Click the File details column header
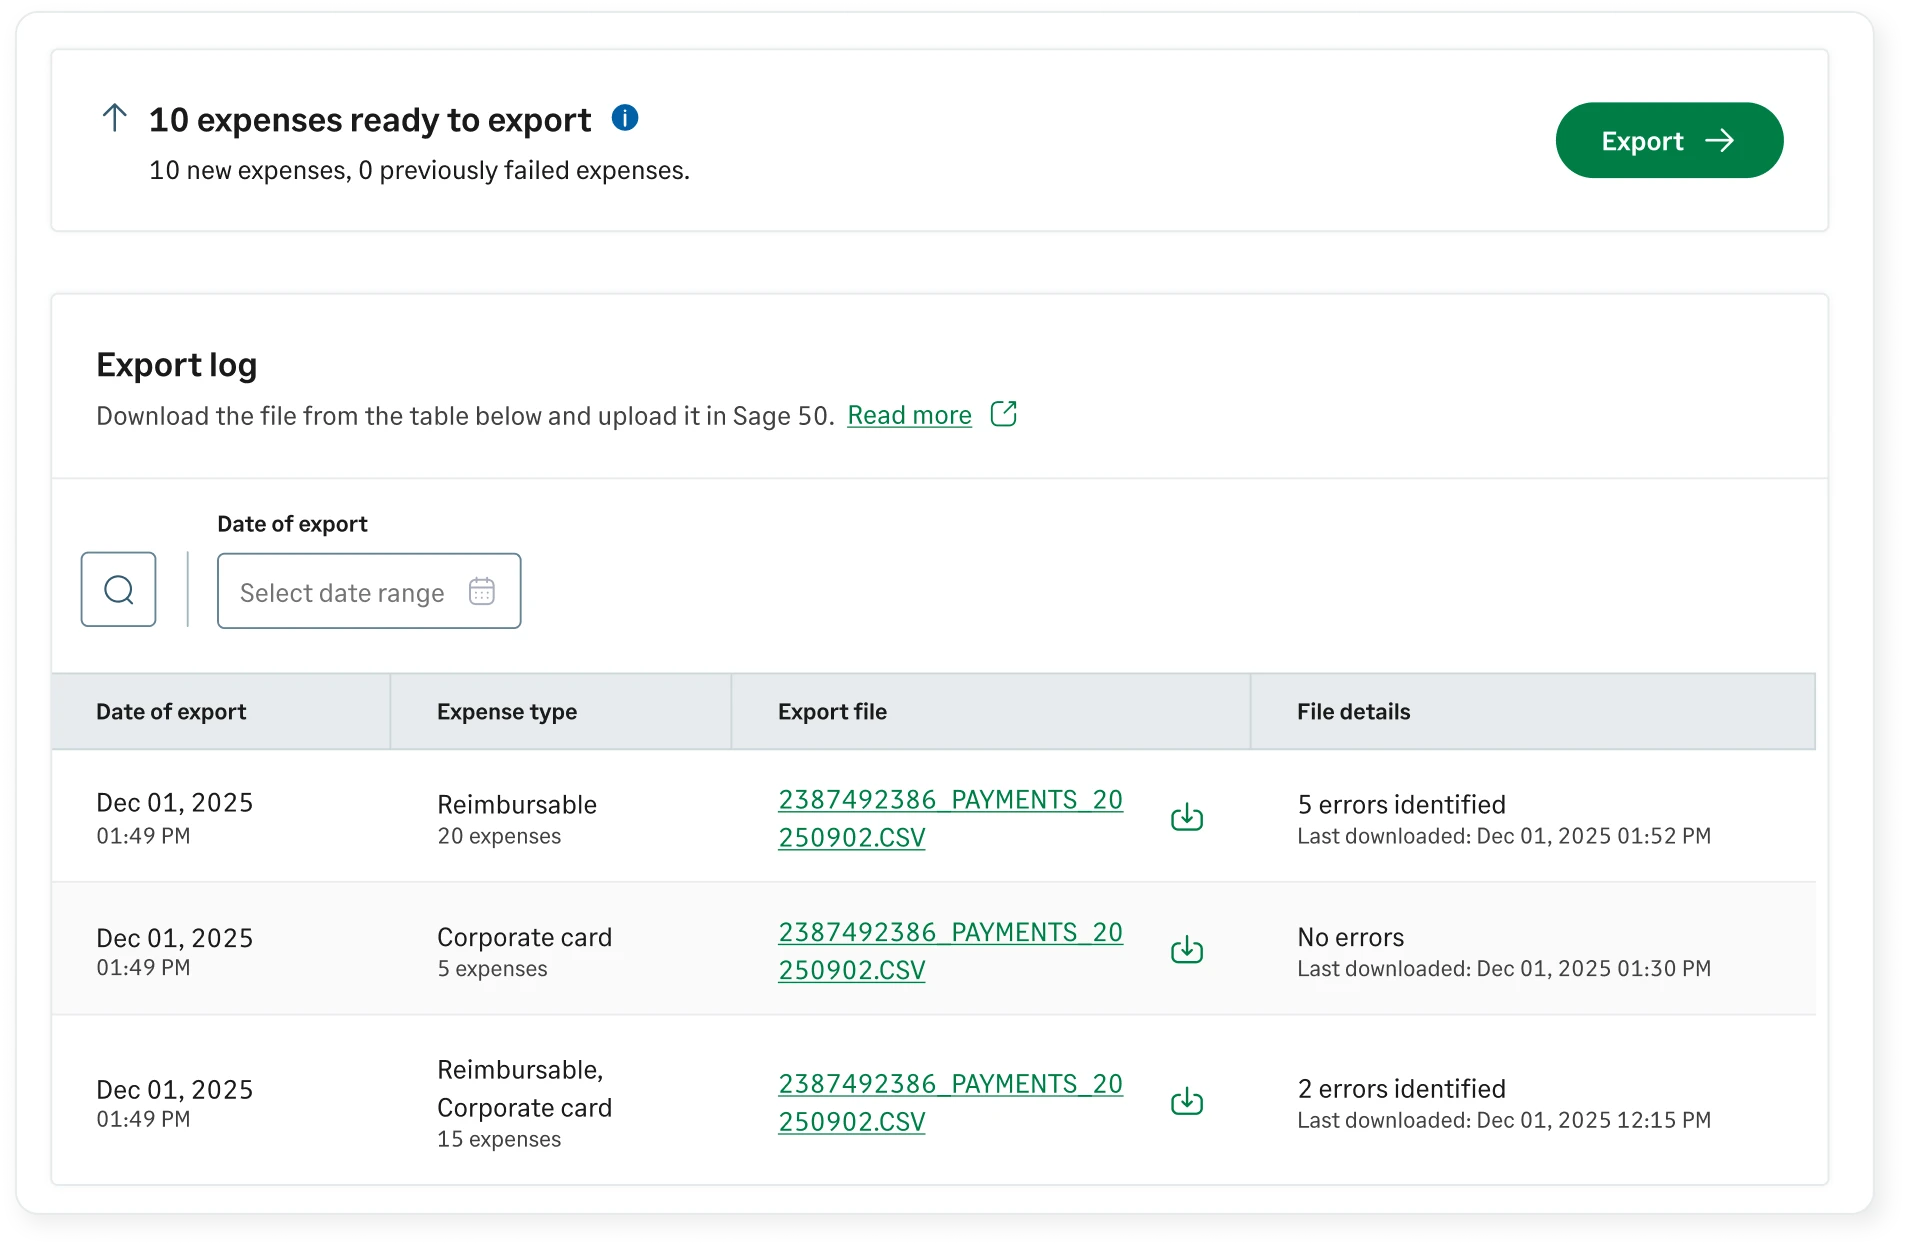The height and width of the screenshot is (1246, 1906). [1353, 711]
